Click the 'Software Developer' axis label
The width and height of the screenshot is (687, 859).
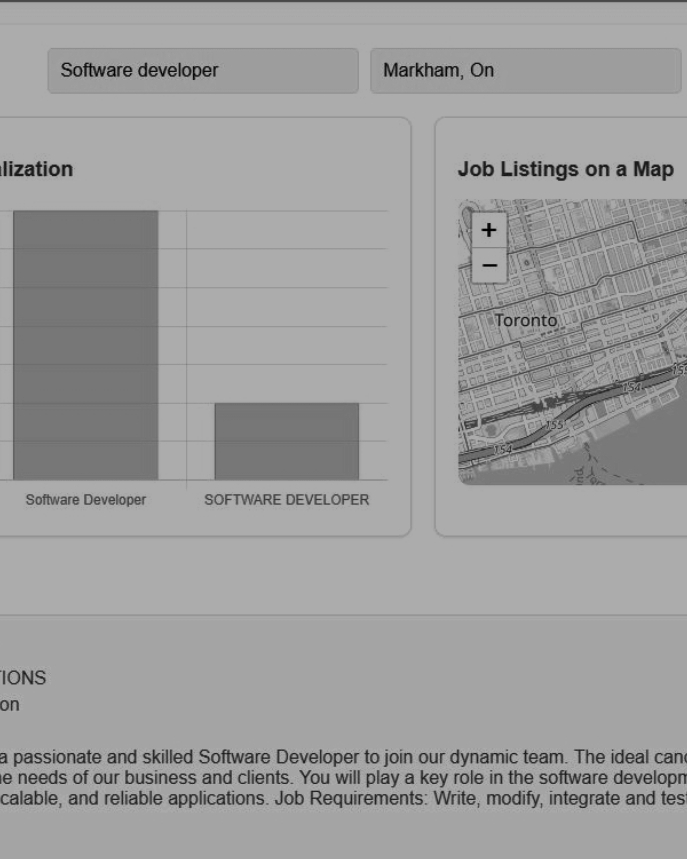pyautogui.click(x=85, y=500)
